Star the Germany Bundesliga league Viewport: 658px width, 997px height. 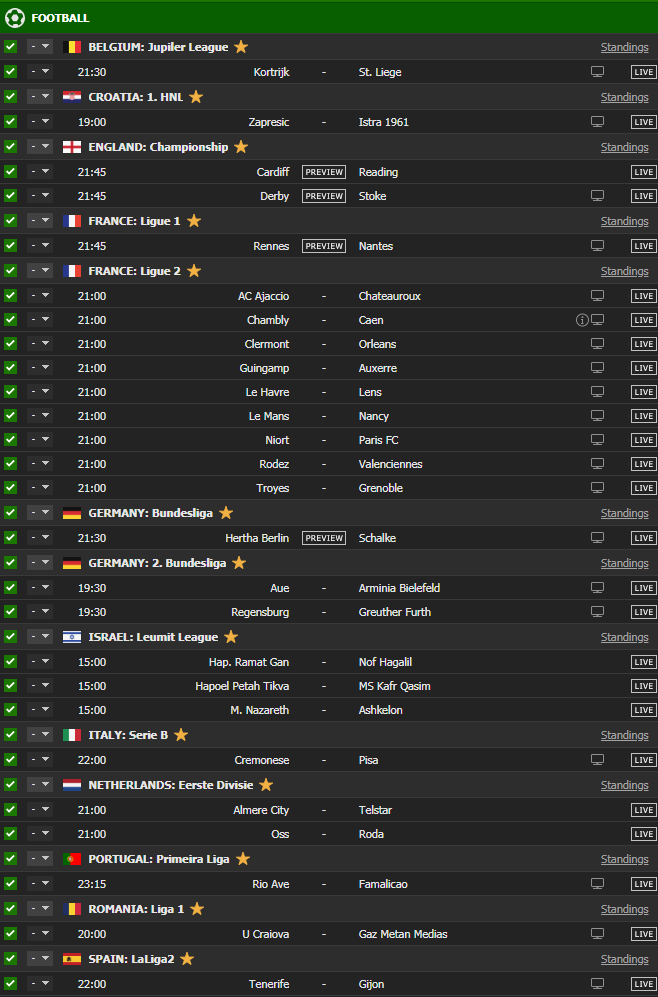coord(226,512)
